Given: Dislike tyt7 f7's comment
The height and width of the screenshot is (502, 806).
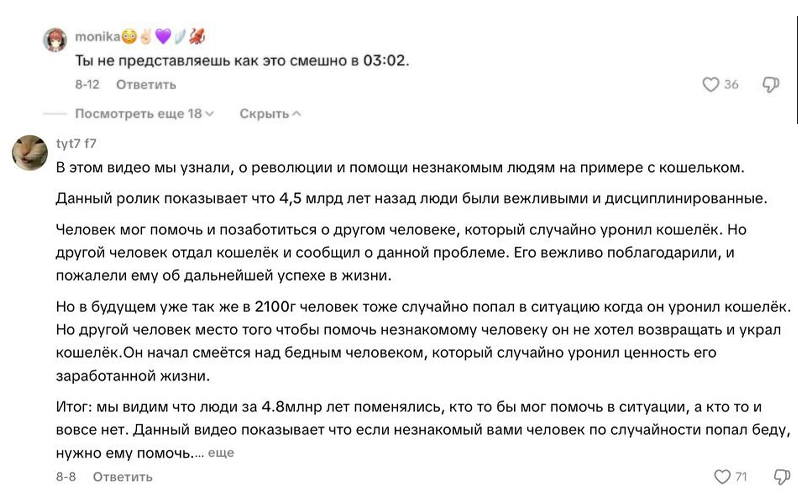Looking at the screenshot, I should point(782,477).
